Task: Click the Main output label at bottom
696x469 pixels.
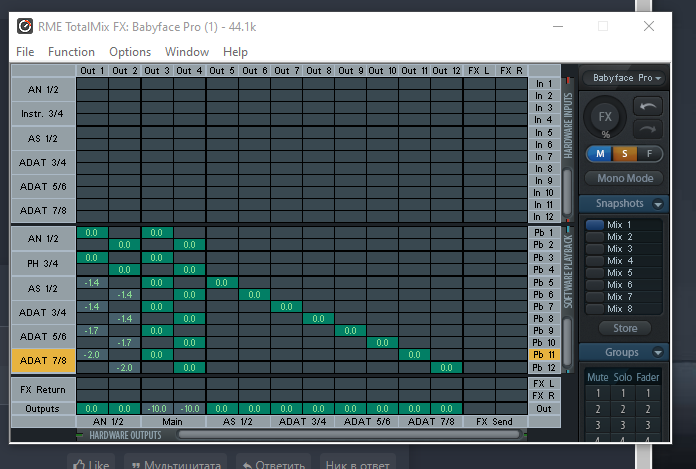Action: [x=173, y=422]
